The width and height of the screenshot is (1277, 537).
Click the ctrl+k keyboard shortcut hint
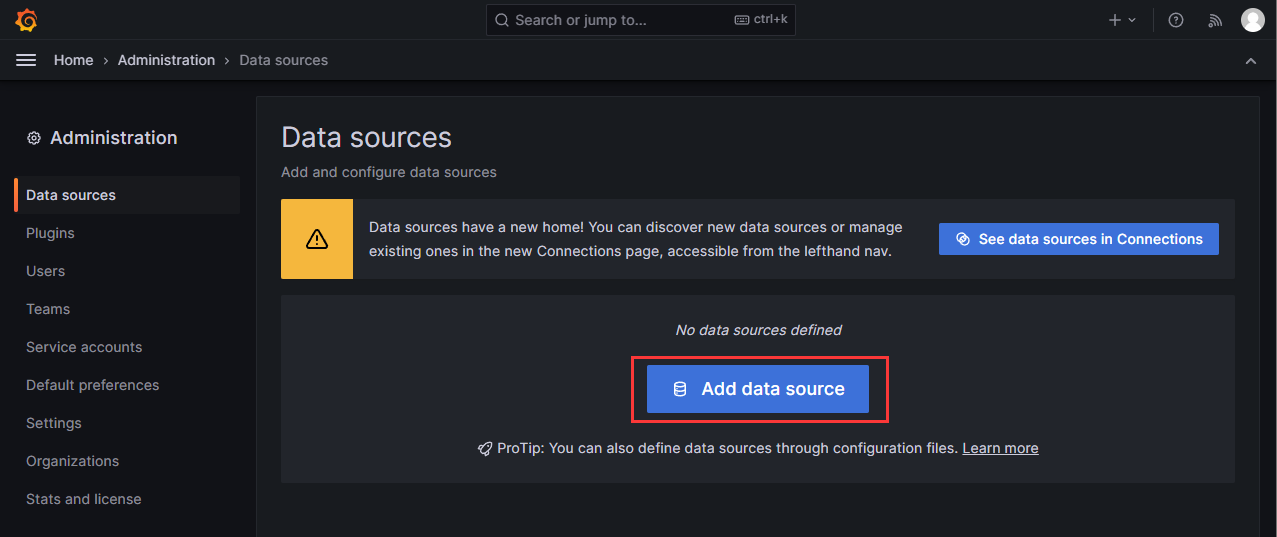coord(760,20)
